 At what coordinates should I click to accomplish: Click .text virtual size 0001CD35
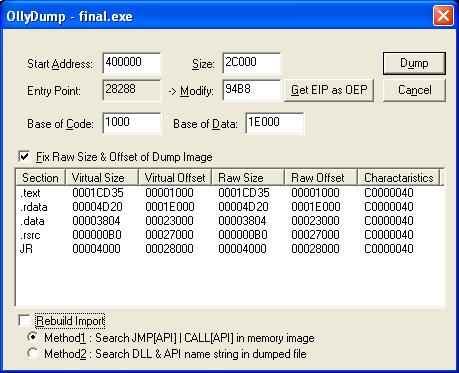coord(98,193)
